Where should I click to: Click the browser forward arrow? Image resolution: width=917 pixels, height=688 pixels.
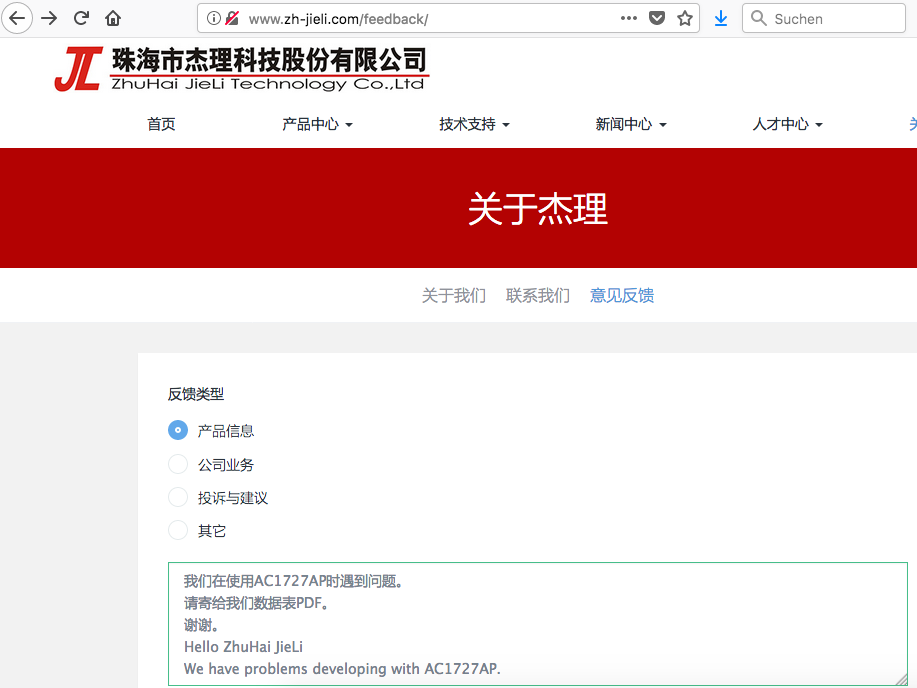(x=49, y=18)
